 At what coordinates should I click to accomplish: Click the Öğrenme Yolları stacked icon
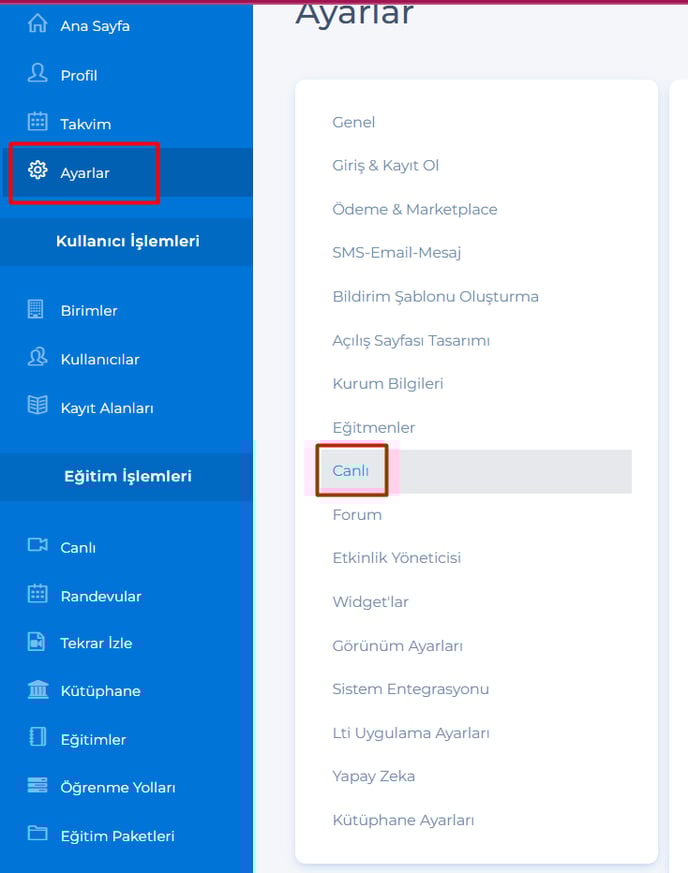tap(37, 785)
